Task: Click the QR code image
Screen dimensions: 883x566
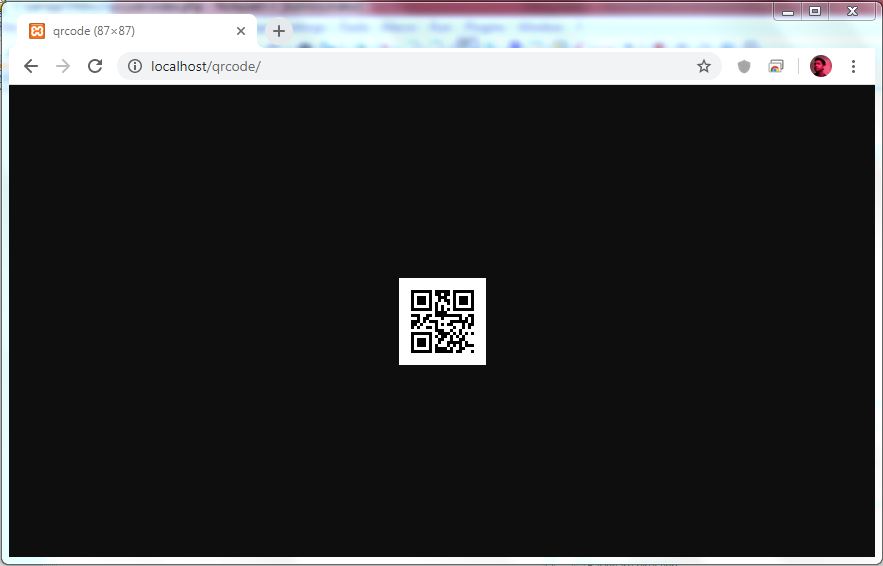Action: [x=442, y=322]
